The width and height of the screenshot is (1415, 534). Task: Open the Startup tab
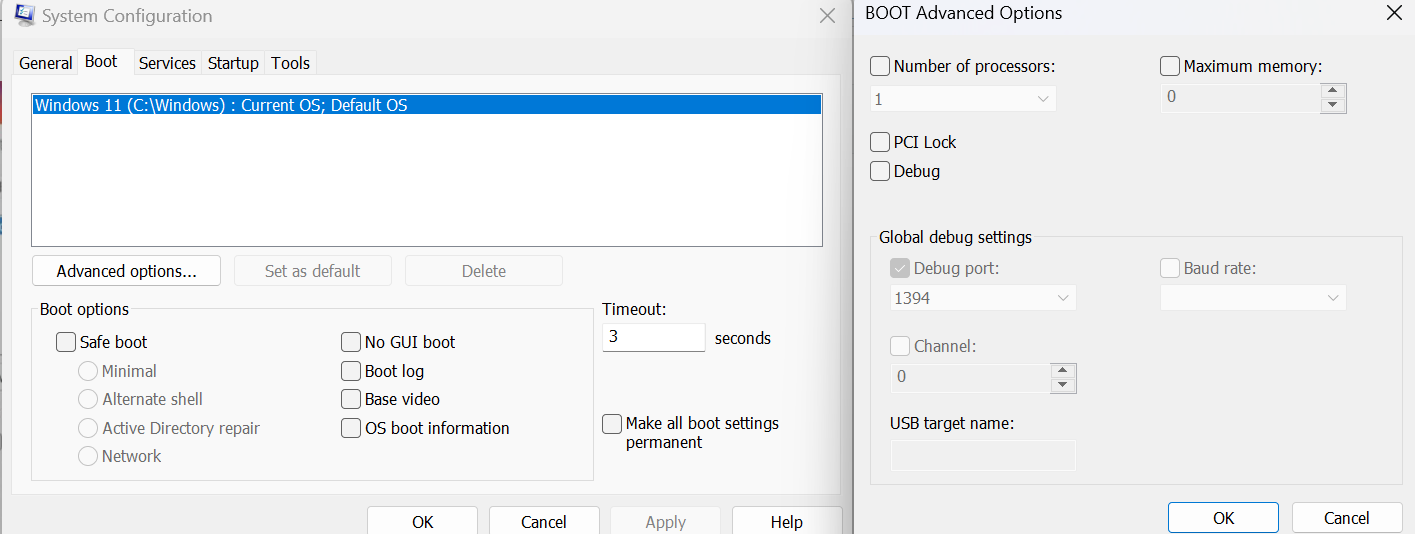pos(233,63)
